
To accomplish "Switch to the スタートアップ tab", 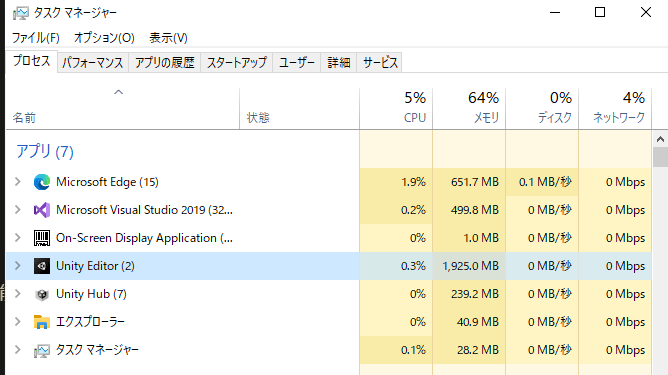I will (237, 63).
